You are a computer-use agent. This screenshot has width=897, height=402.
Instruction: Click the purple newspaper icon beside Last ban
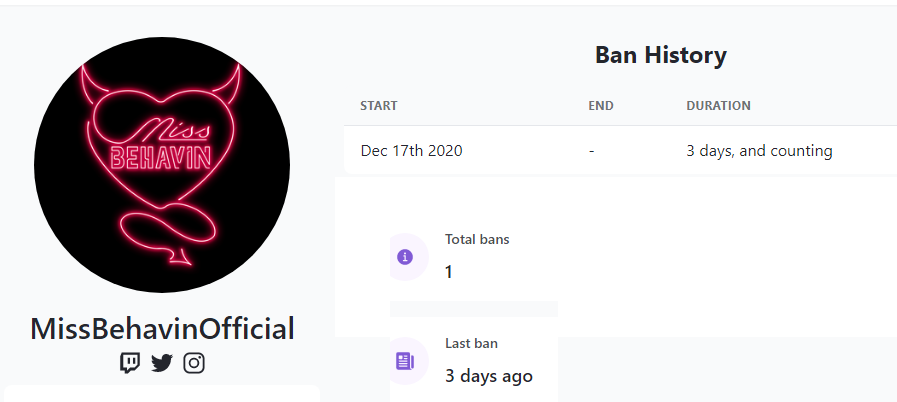coord(405,361)
